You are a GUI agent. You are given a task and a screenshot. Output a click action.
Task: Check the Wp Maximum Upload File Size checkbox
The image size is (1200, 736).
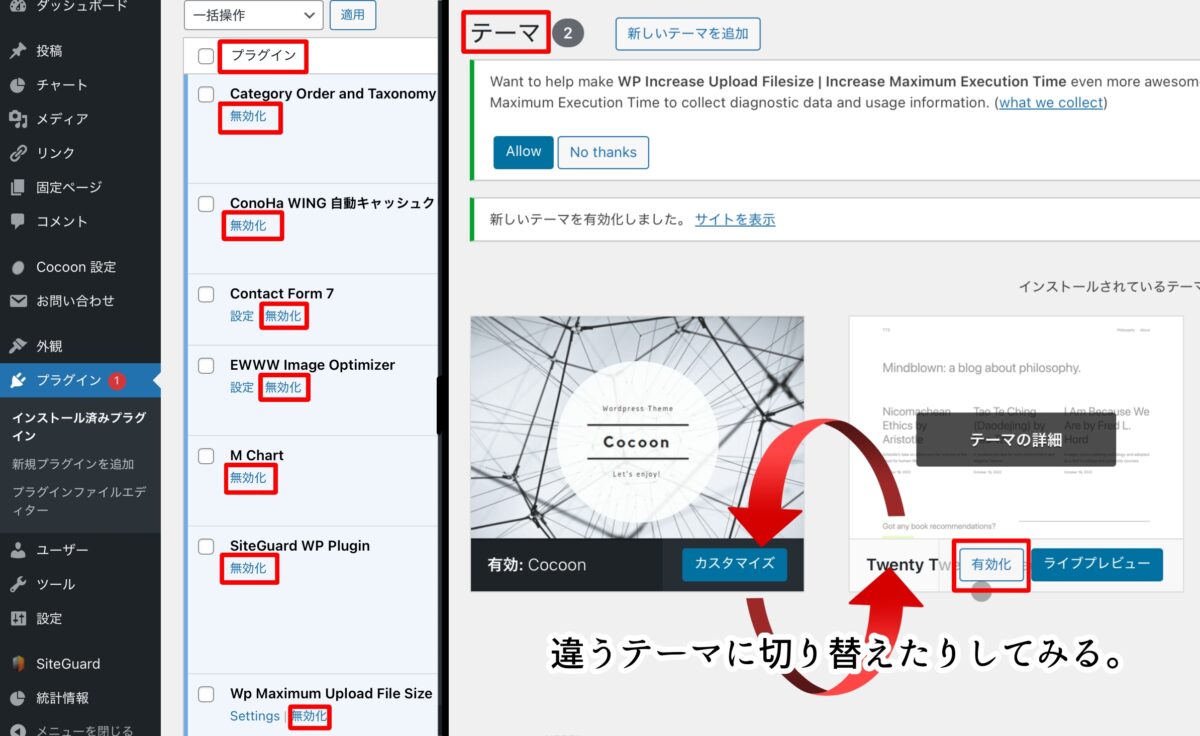(x=206, y=694)
